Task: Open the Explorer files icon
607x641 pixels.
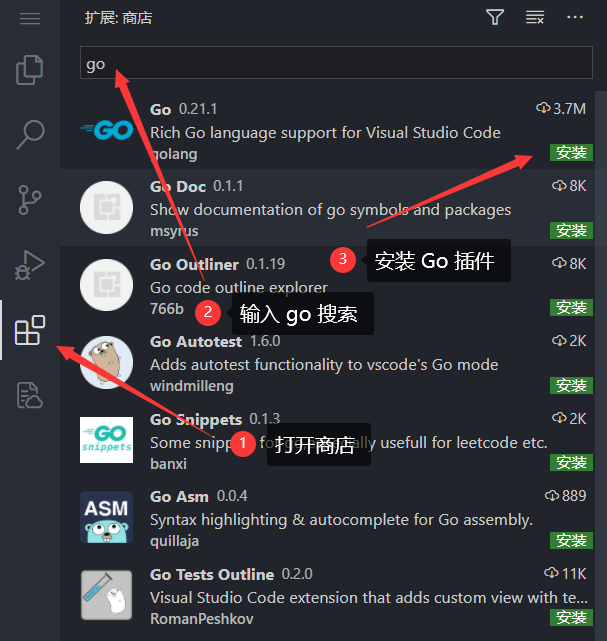Action: pyautogui.click(x=29, y=69)
